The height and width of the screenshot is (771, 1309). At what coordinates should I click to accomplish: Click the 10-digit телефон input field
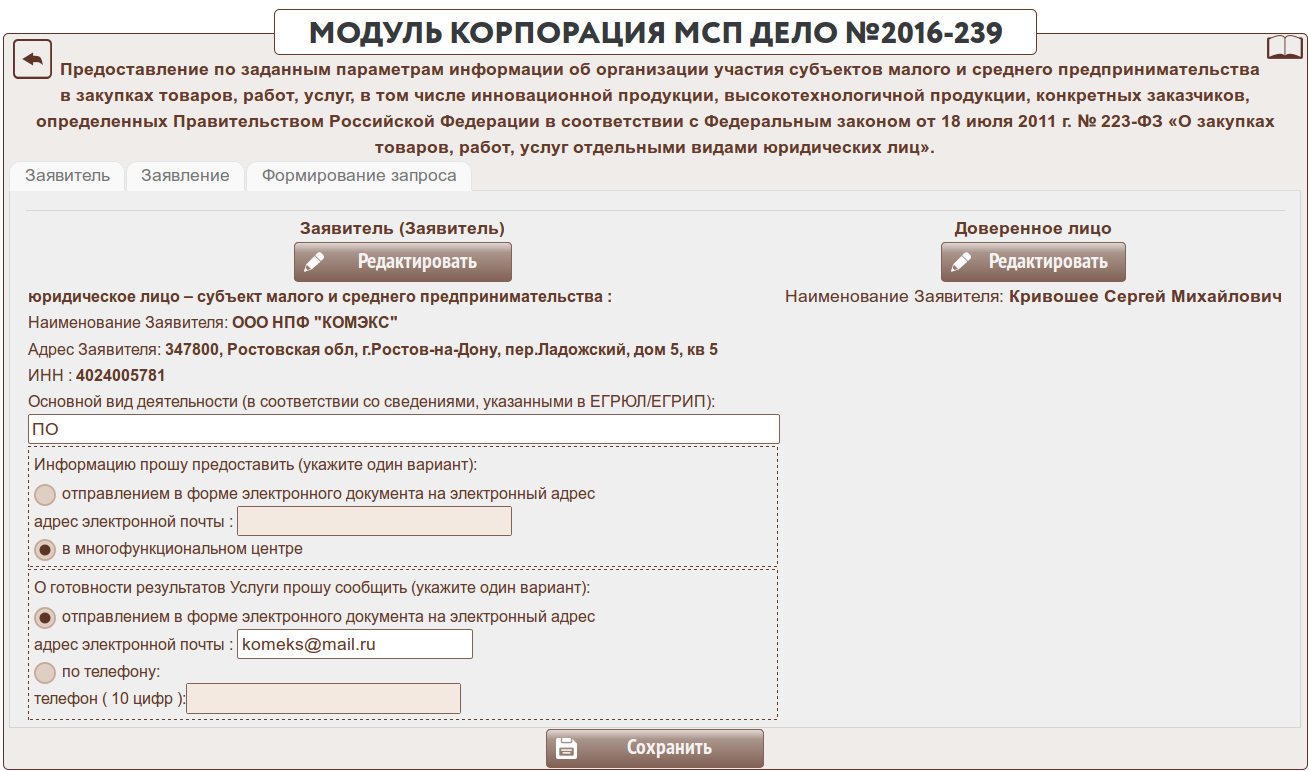point(323,699)
